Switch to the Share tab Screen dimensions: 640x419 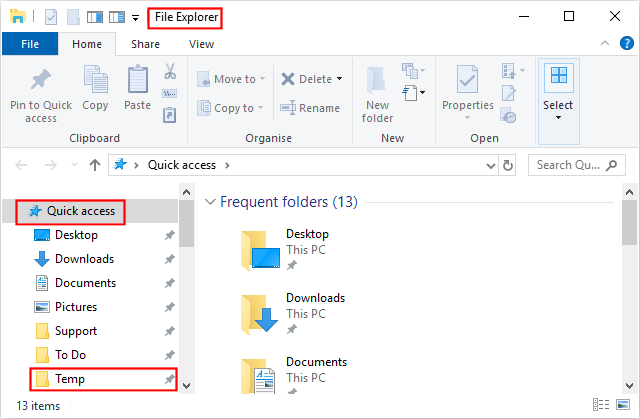pyautogui.click(x=145, y=44)
